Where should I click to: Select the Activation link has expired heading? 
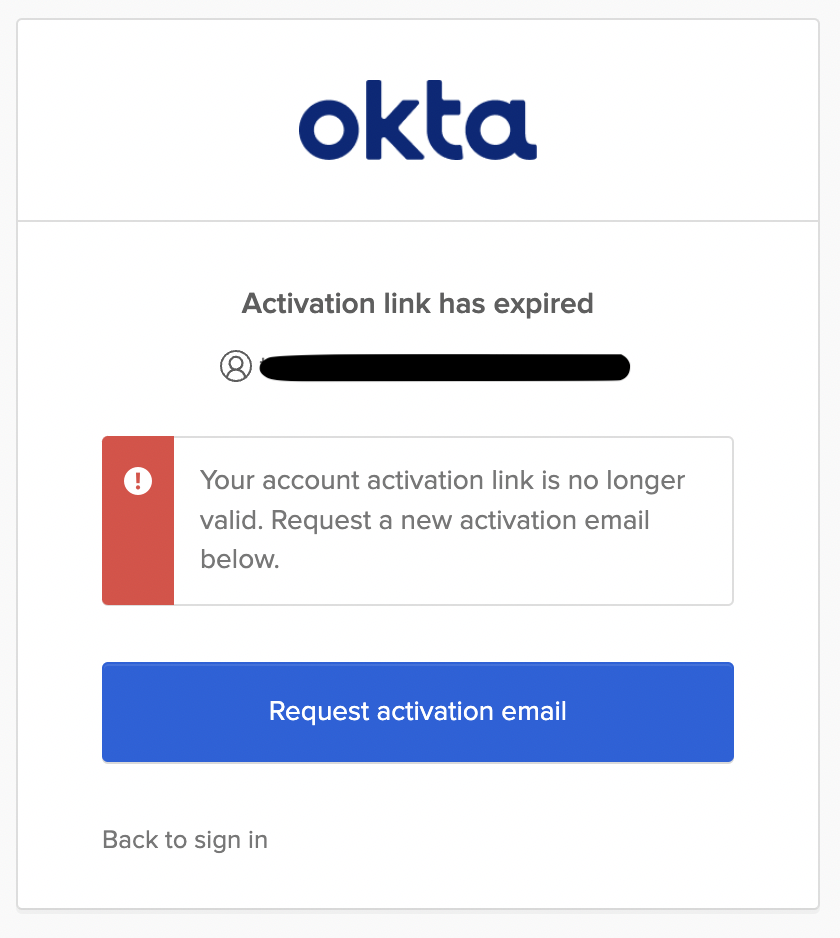[x=418, y=303]
